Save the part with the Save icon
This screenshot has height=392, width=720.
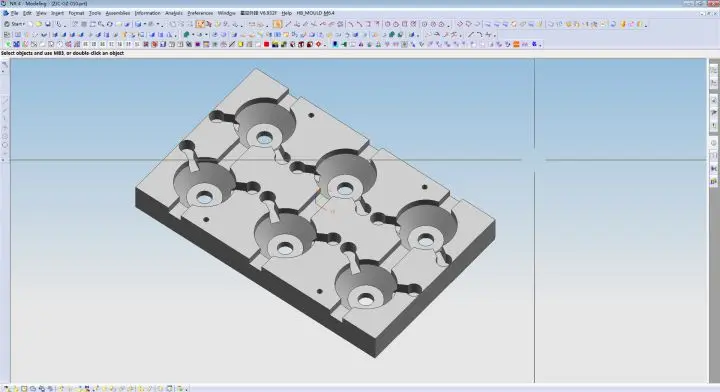[x=48, y=24]
